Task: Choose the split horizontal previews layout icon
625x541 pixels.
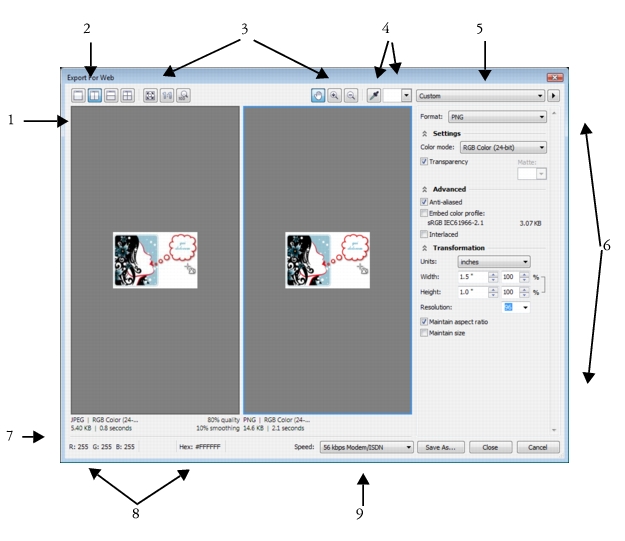Action: coord(112,95)
